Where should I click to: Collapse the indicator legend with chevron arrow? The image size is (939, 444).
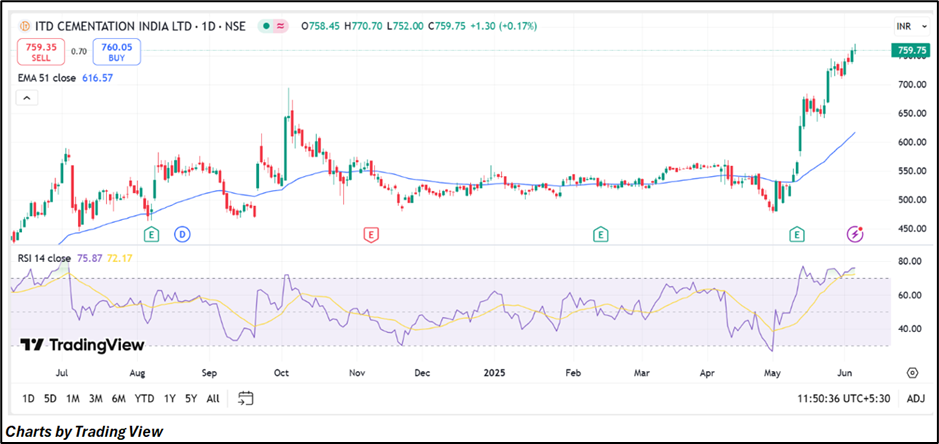pos(27,98)
